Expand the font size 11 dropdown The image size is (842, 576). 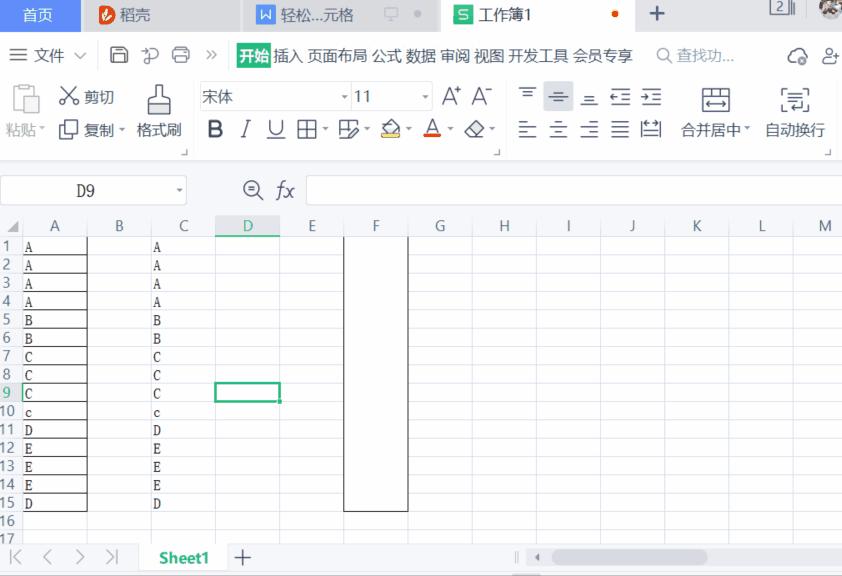pos(425,97)
